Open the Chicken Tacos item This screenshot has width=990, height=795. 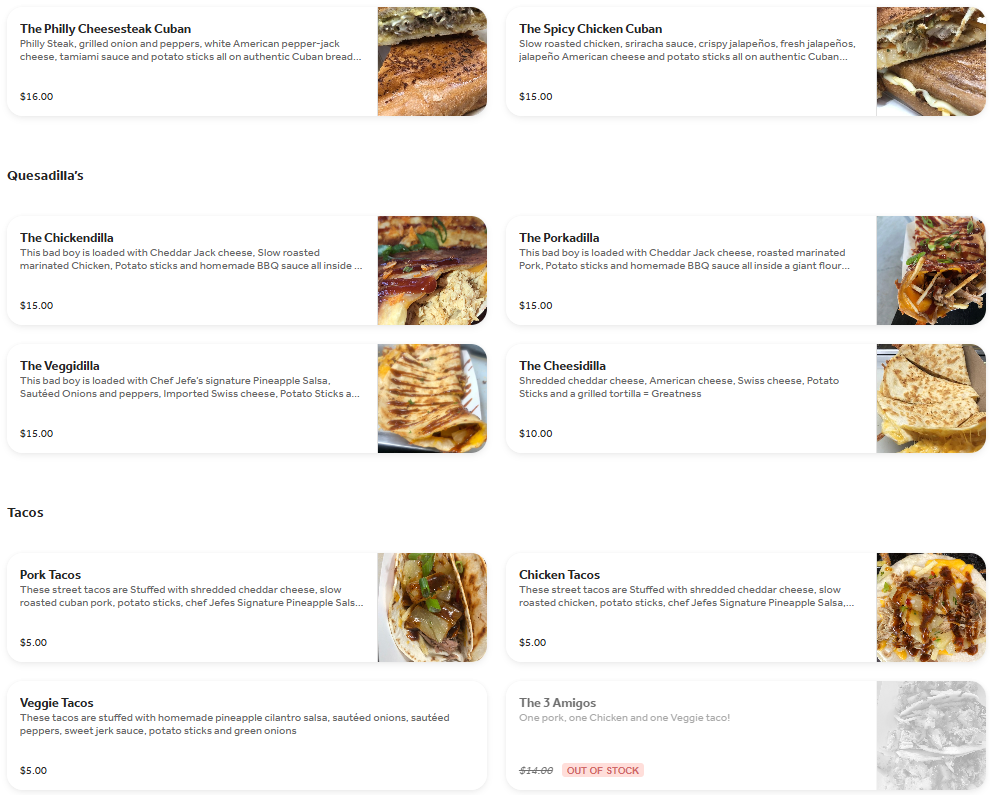click(x=746, y=607)
